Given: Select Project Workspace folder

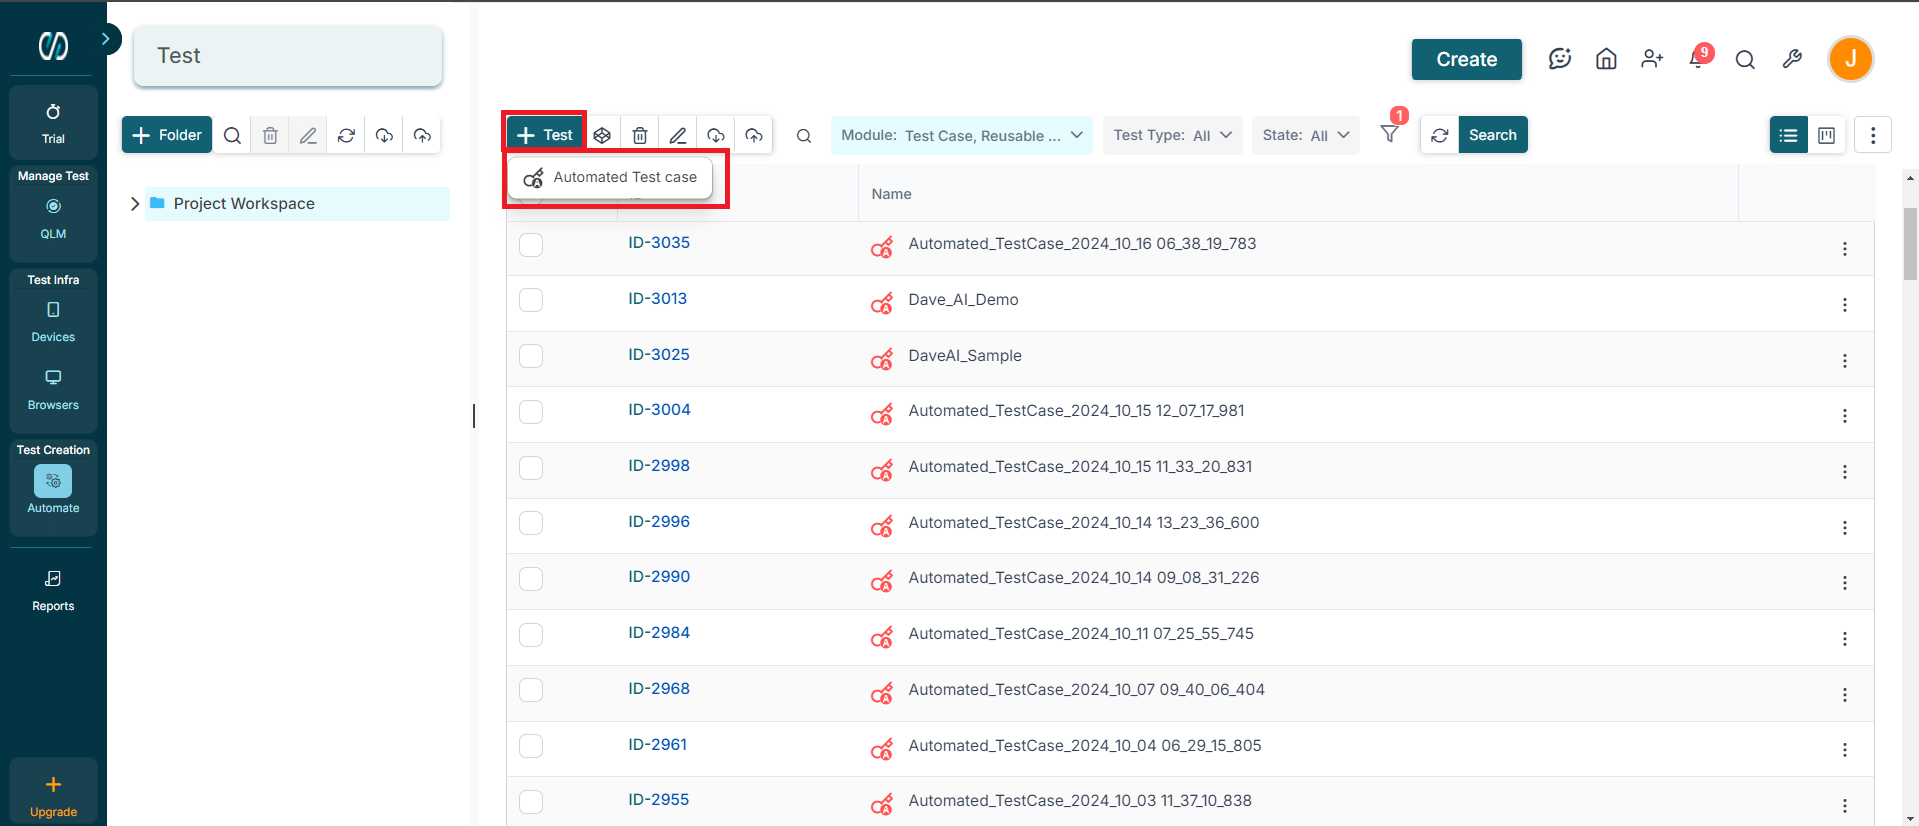Looking at the screenshot, I should tap(297, 204).
